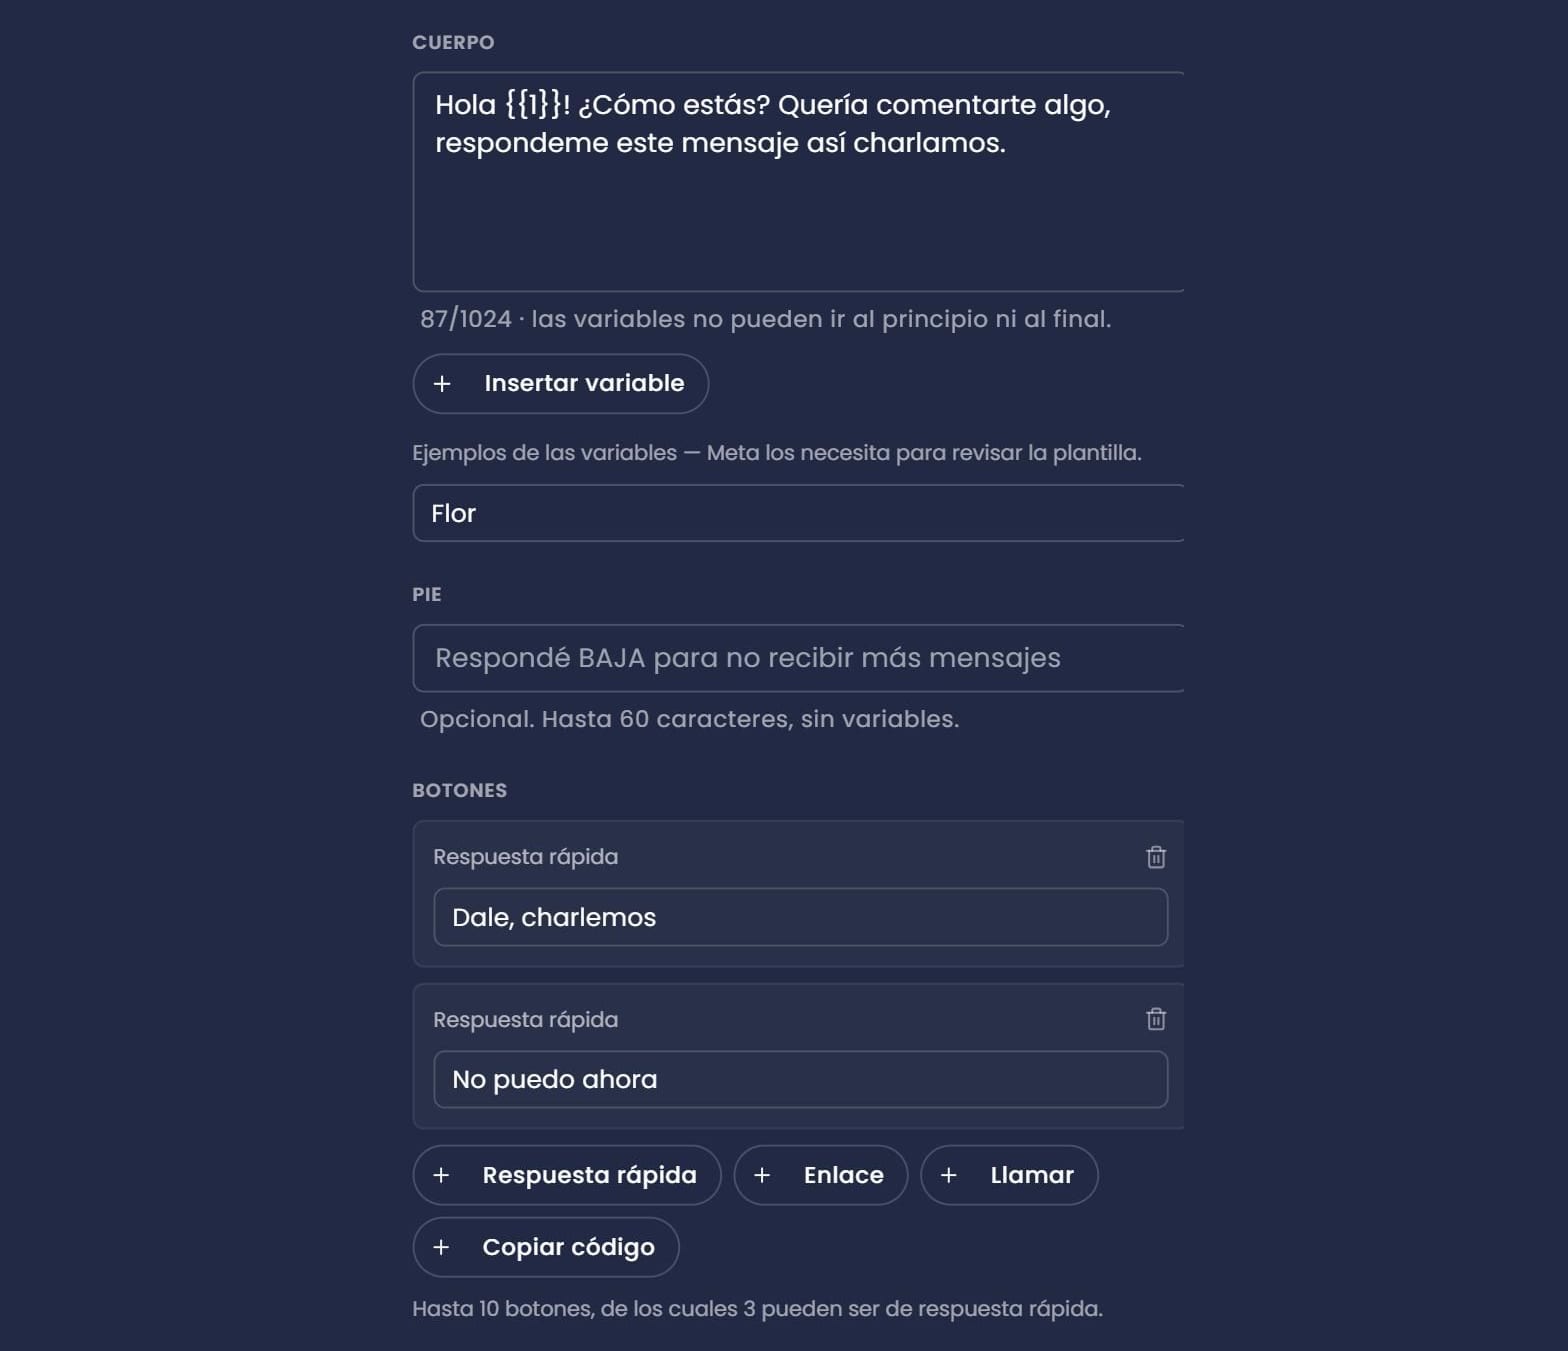Click the second 'Respuesta rápida' card label
Screen dimensions: 1568x1351
(525, 1019)
